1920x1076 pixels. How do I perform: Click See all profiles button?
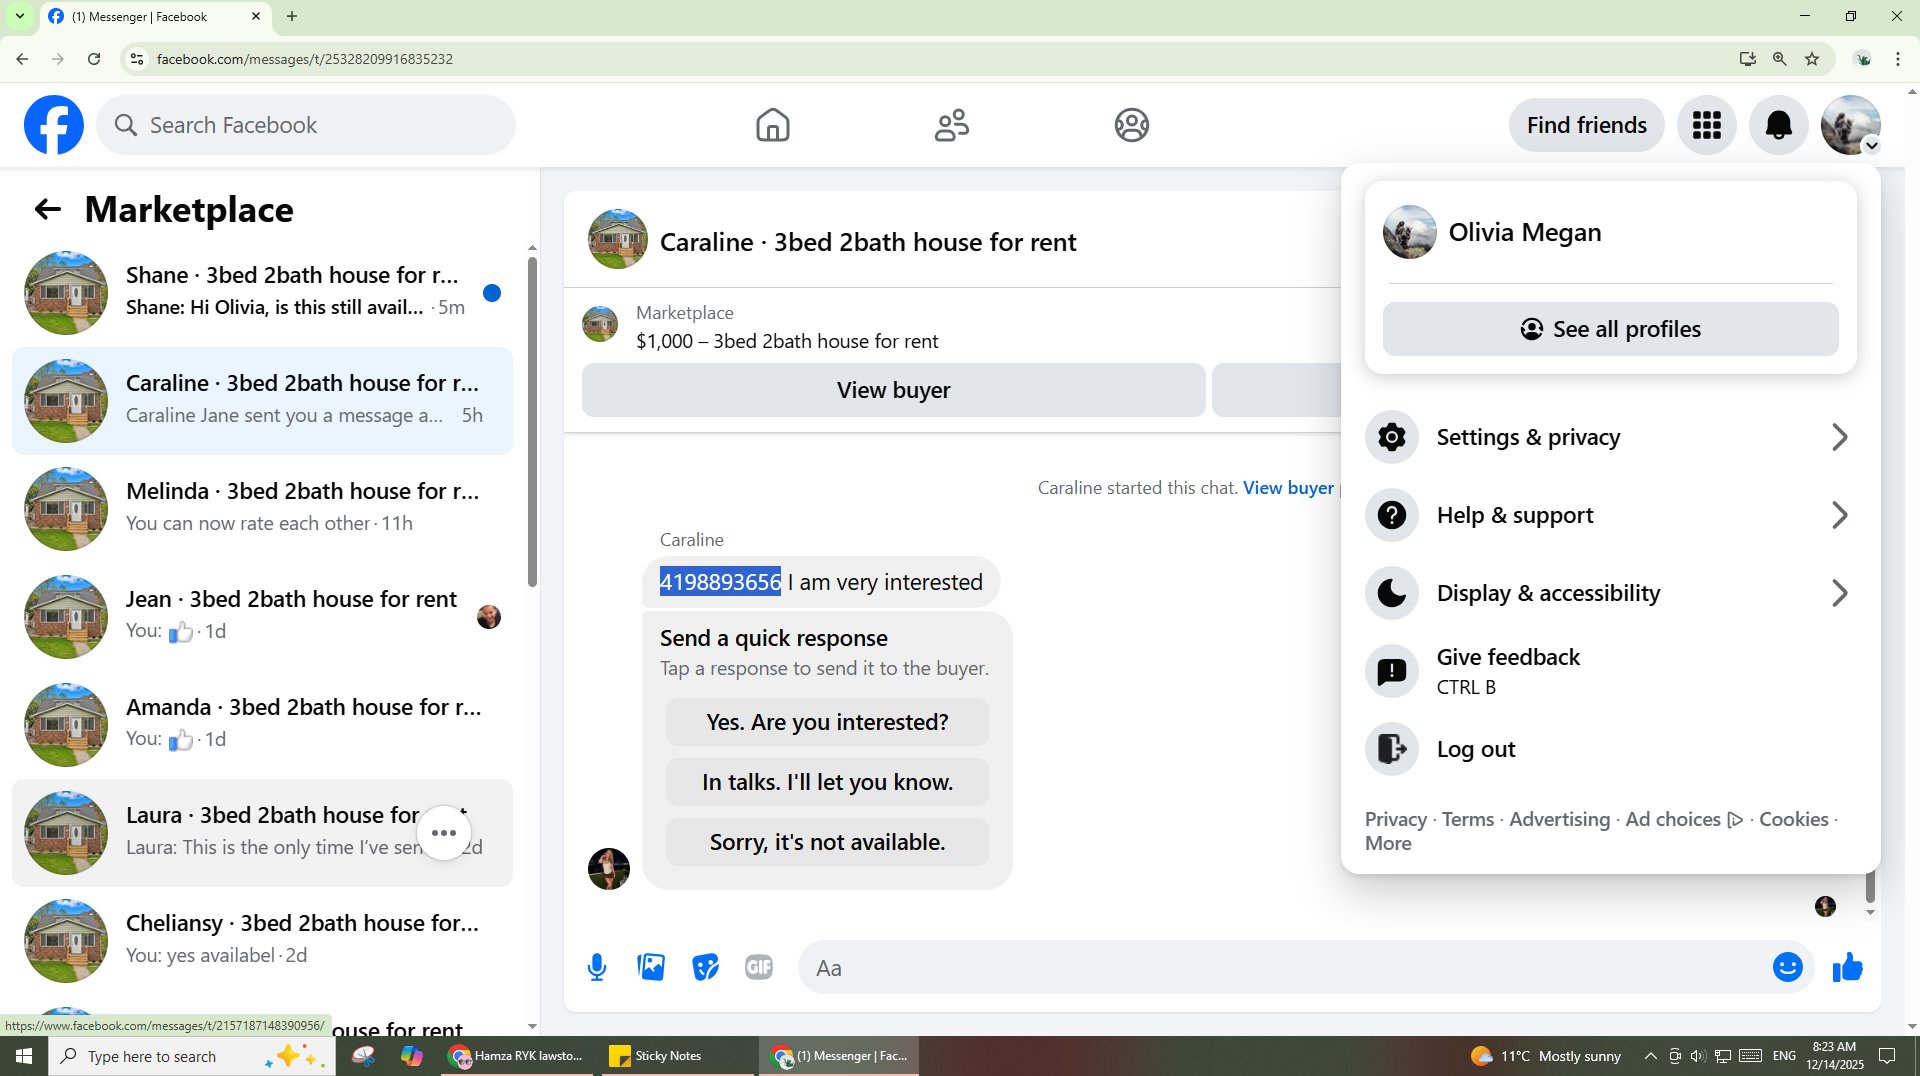tap(1610, 329)
